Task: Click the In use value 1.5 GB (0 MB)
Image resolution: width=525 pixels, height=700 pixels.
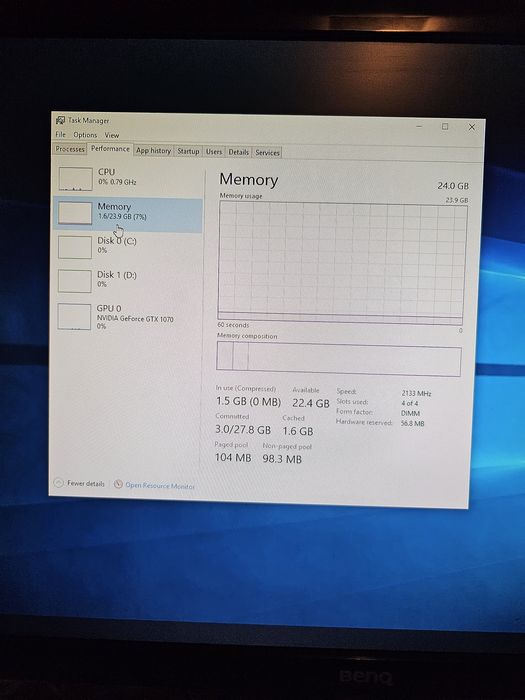Action: [248, 401]
